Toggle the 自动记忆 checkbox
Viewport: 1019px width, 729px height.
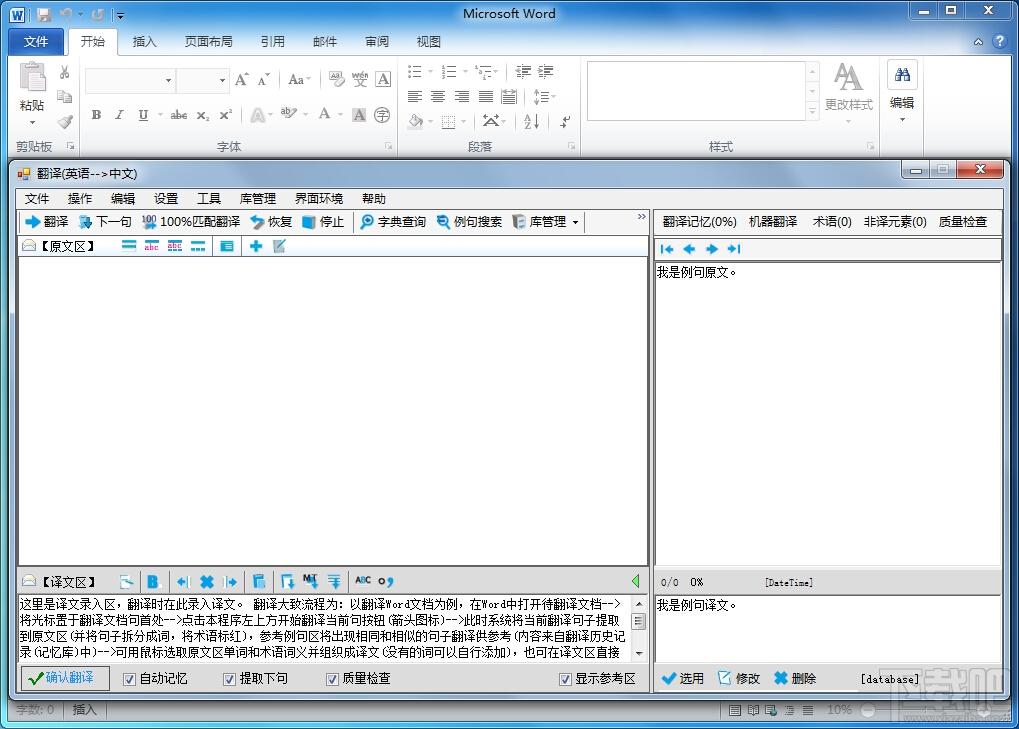[x=129, y=679]
